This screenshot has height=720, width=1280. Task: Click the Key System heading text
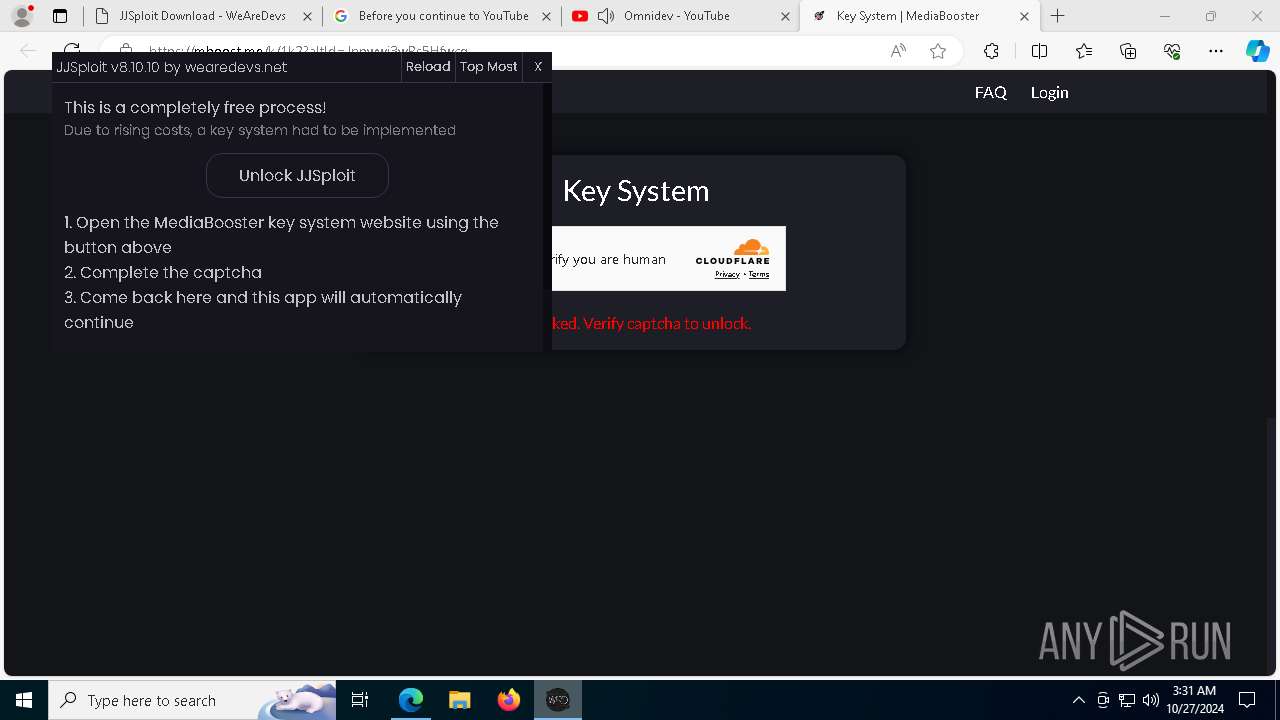pyautogui.click(x=636, y=190)
